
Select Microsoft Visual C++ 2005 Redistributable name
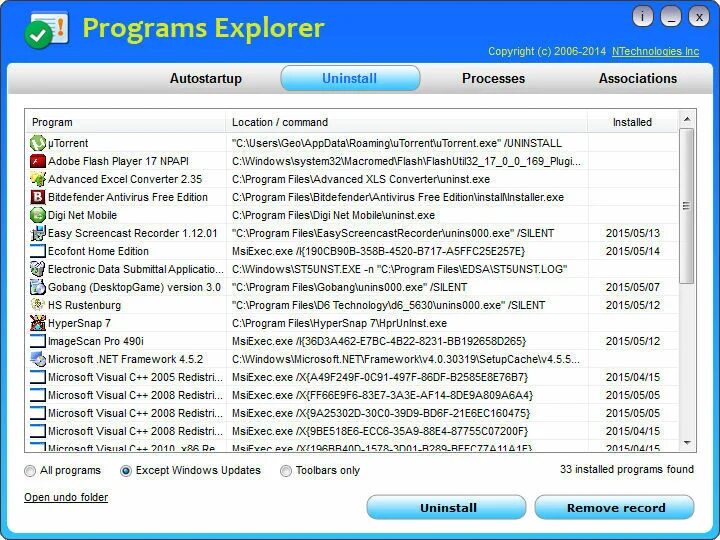[x=135, y=377]
